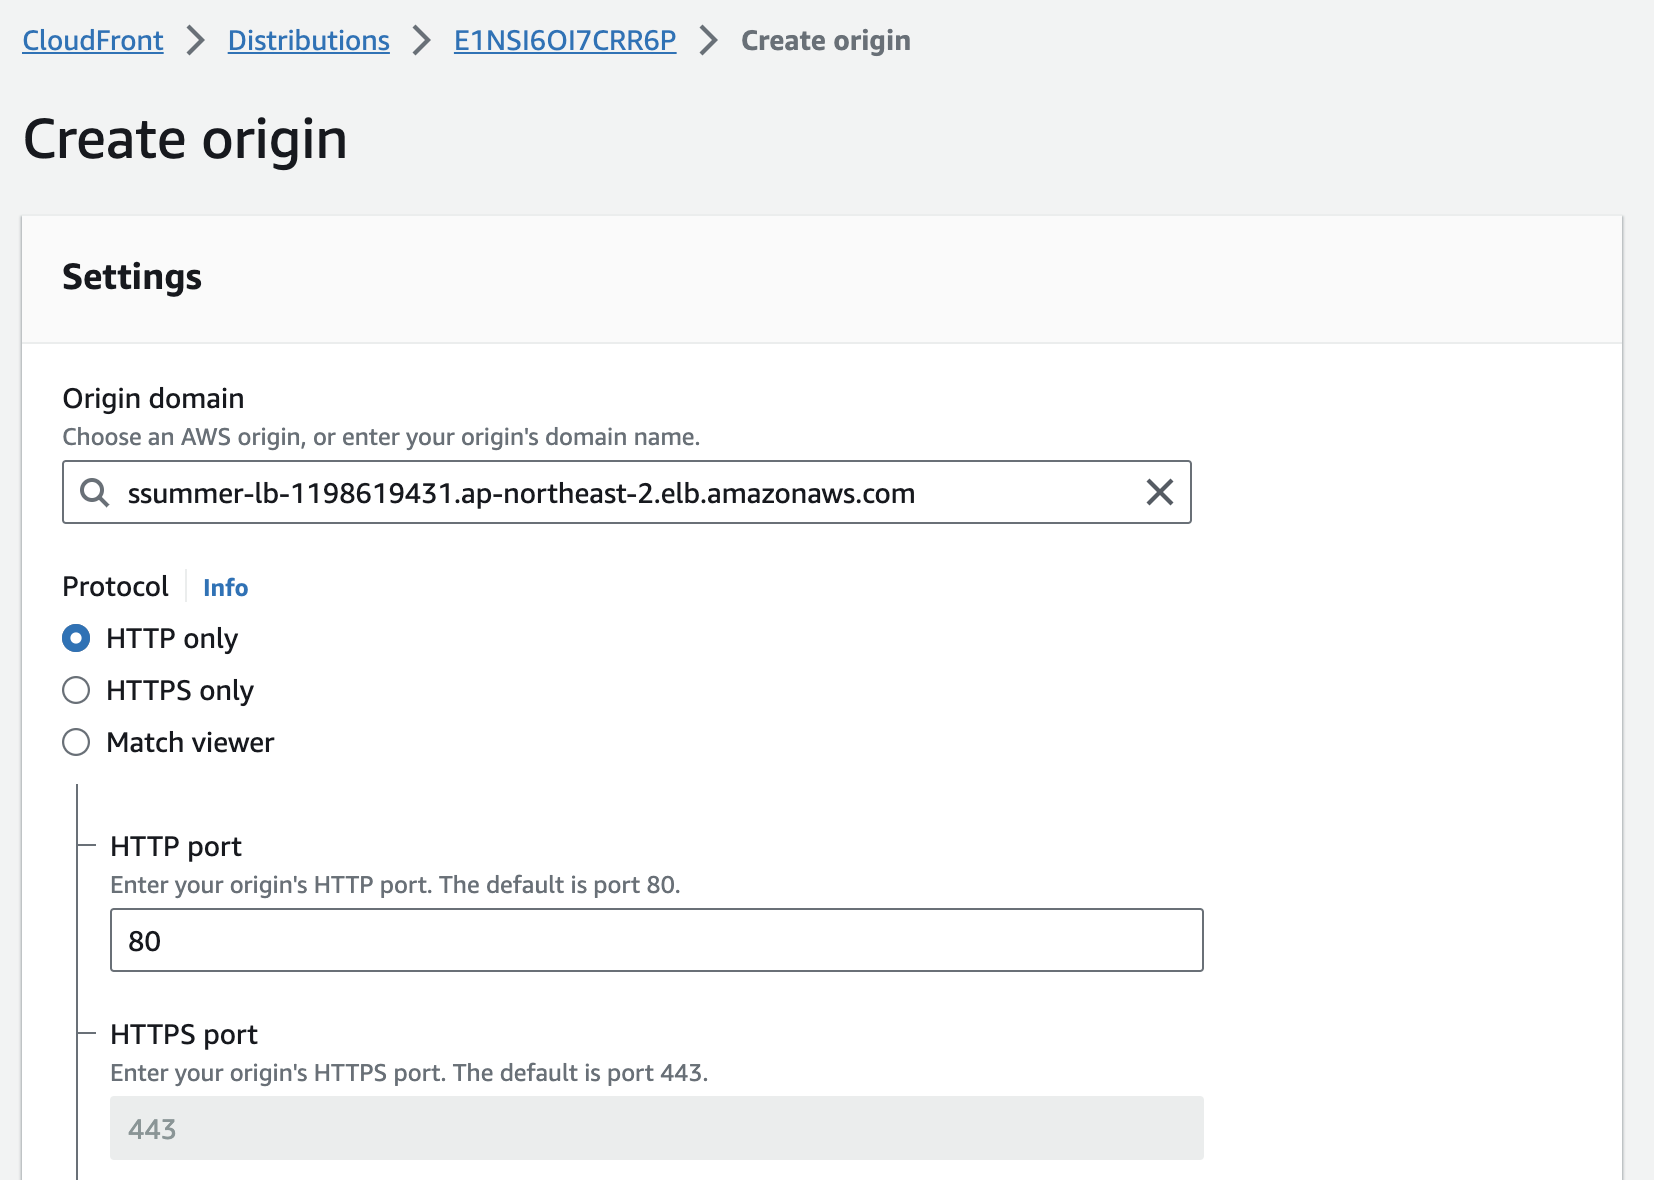The height and width of the screenshot is (1180, 1654).
Task: Open the Distributions breadcrumb link
Action: click(x=309, y=40)
